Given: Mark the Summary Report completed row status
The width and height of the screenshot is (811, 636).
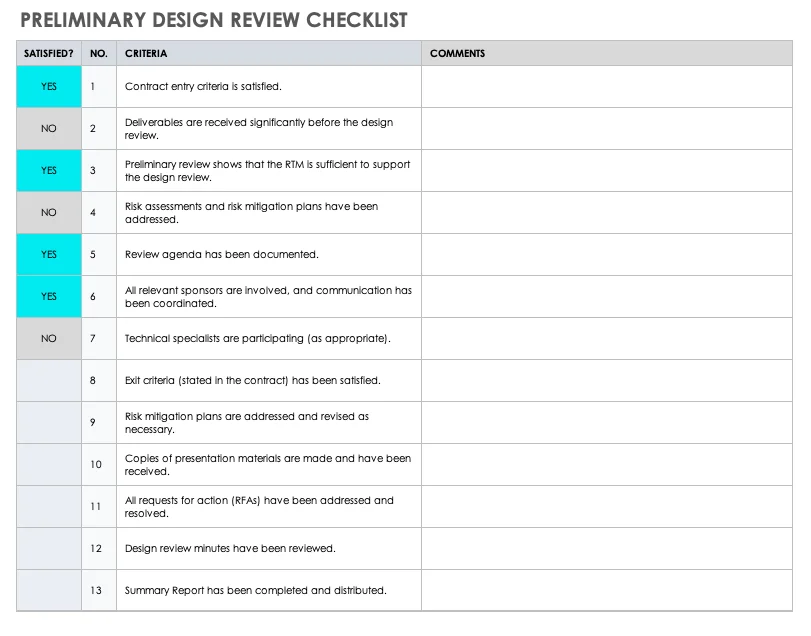Looking at the screenshot, I should (x=48, y=590).
